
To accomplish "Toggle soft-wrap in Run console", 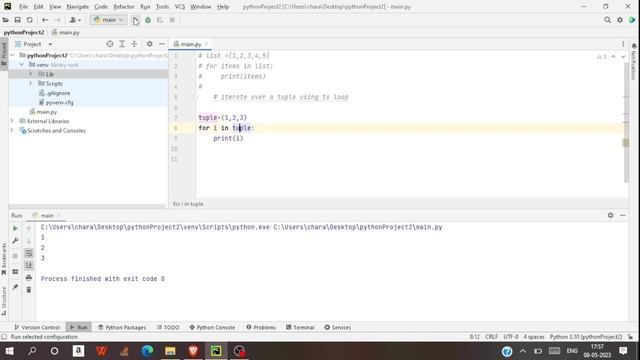I will (29, 253).
